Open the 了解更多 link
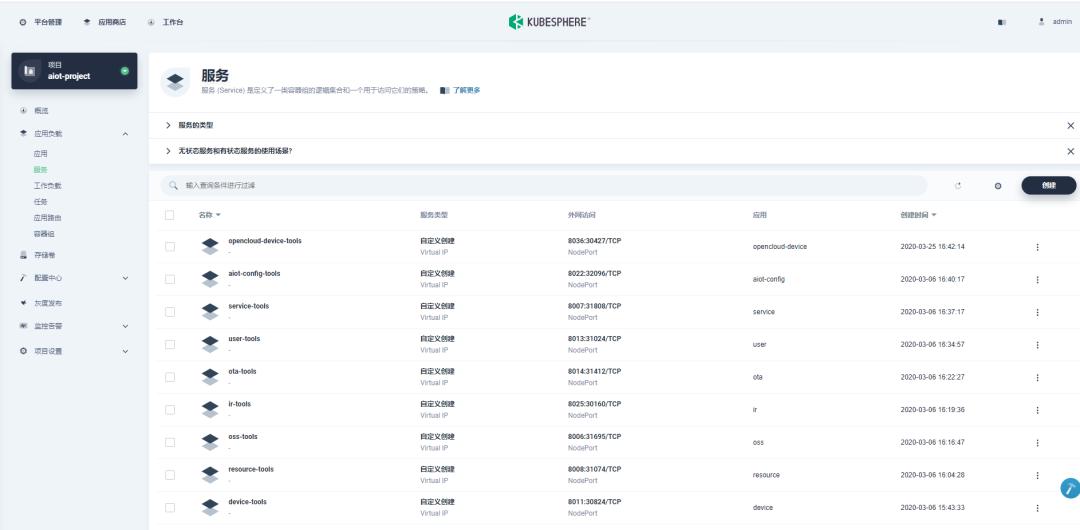The image size is (1080, 530). point(466,90)
